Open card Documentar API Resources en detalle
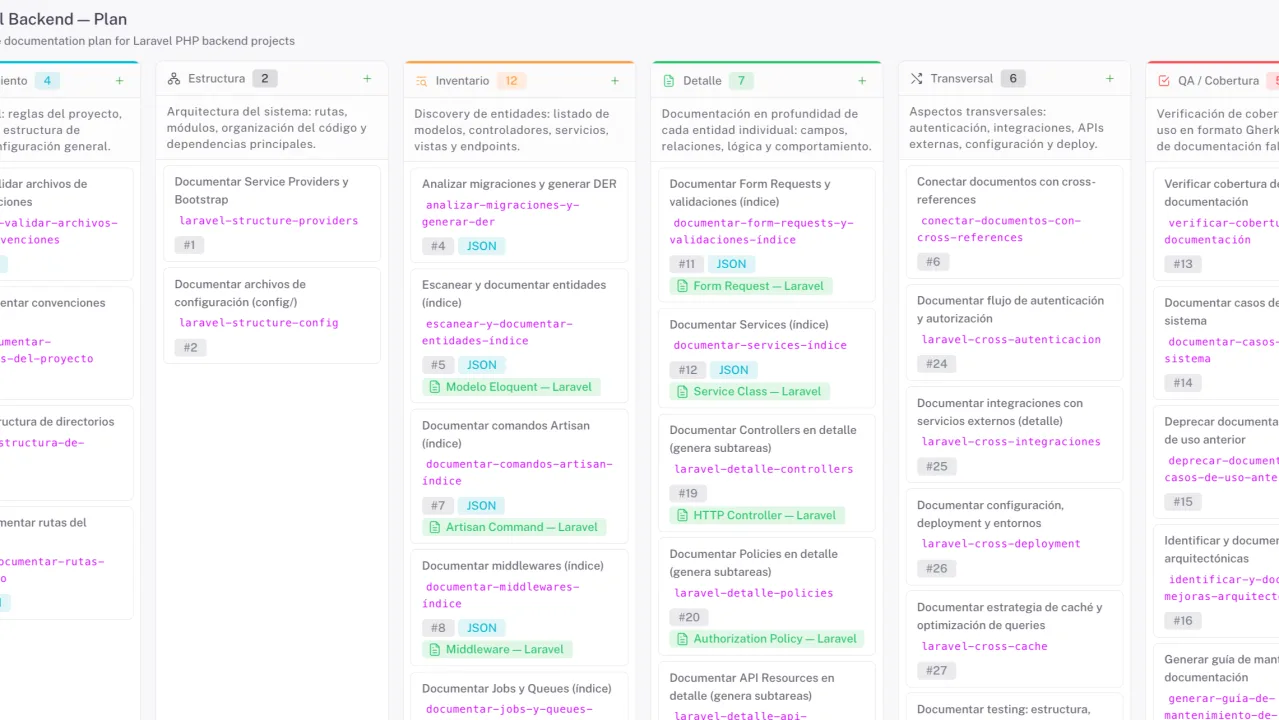 click(x=767, y=691)
